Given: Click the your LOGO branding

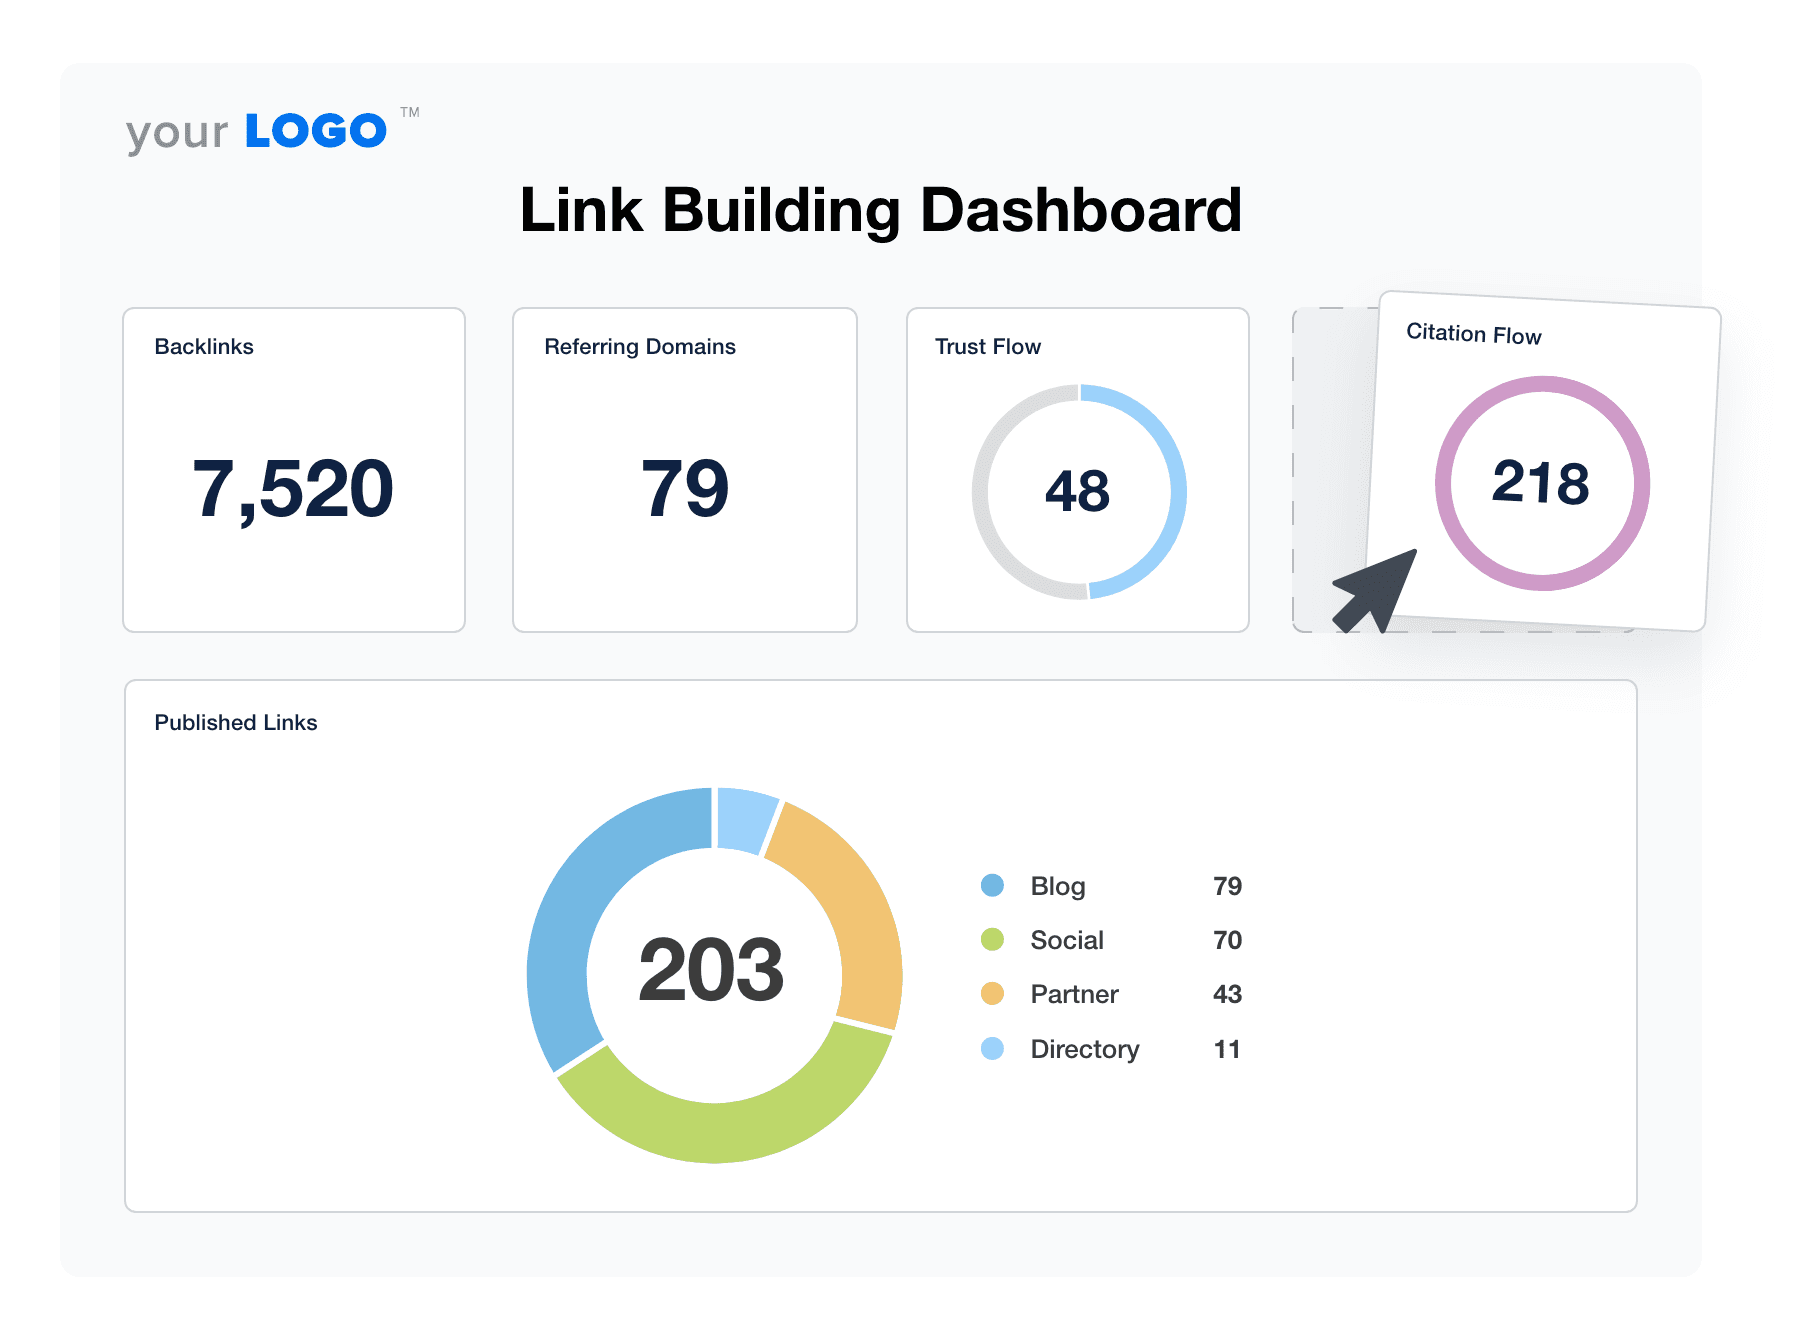Looking at the screenshot, I should 255,128.
